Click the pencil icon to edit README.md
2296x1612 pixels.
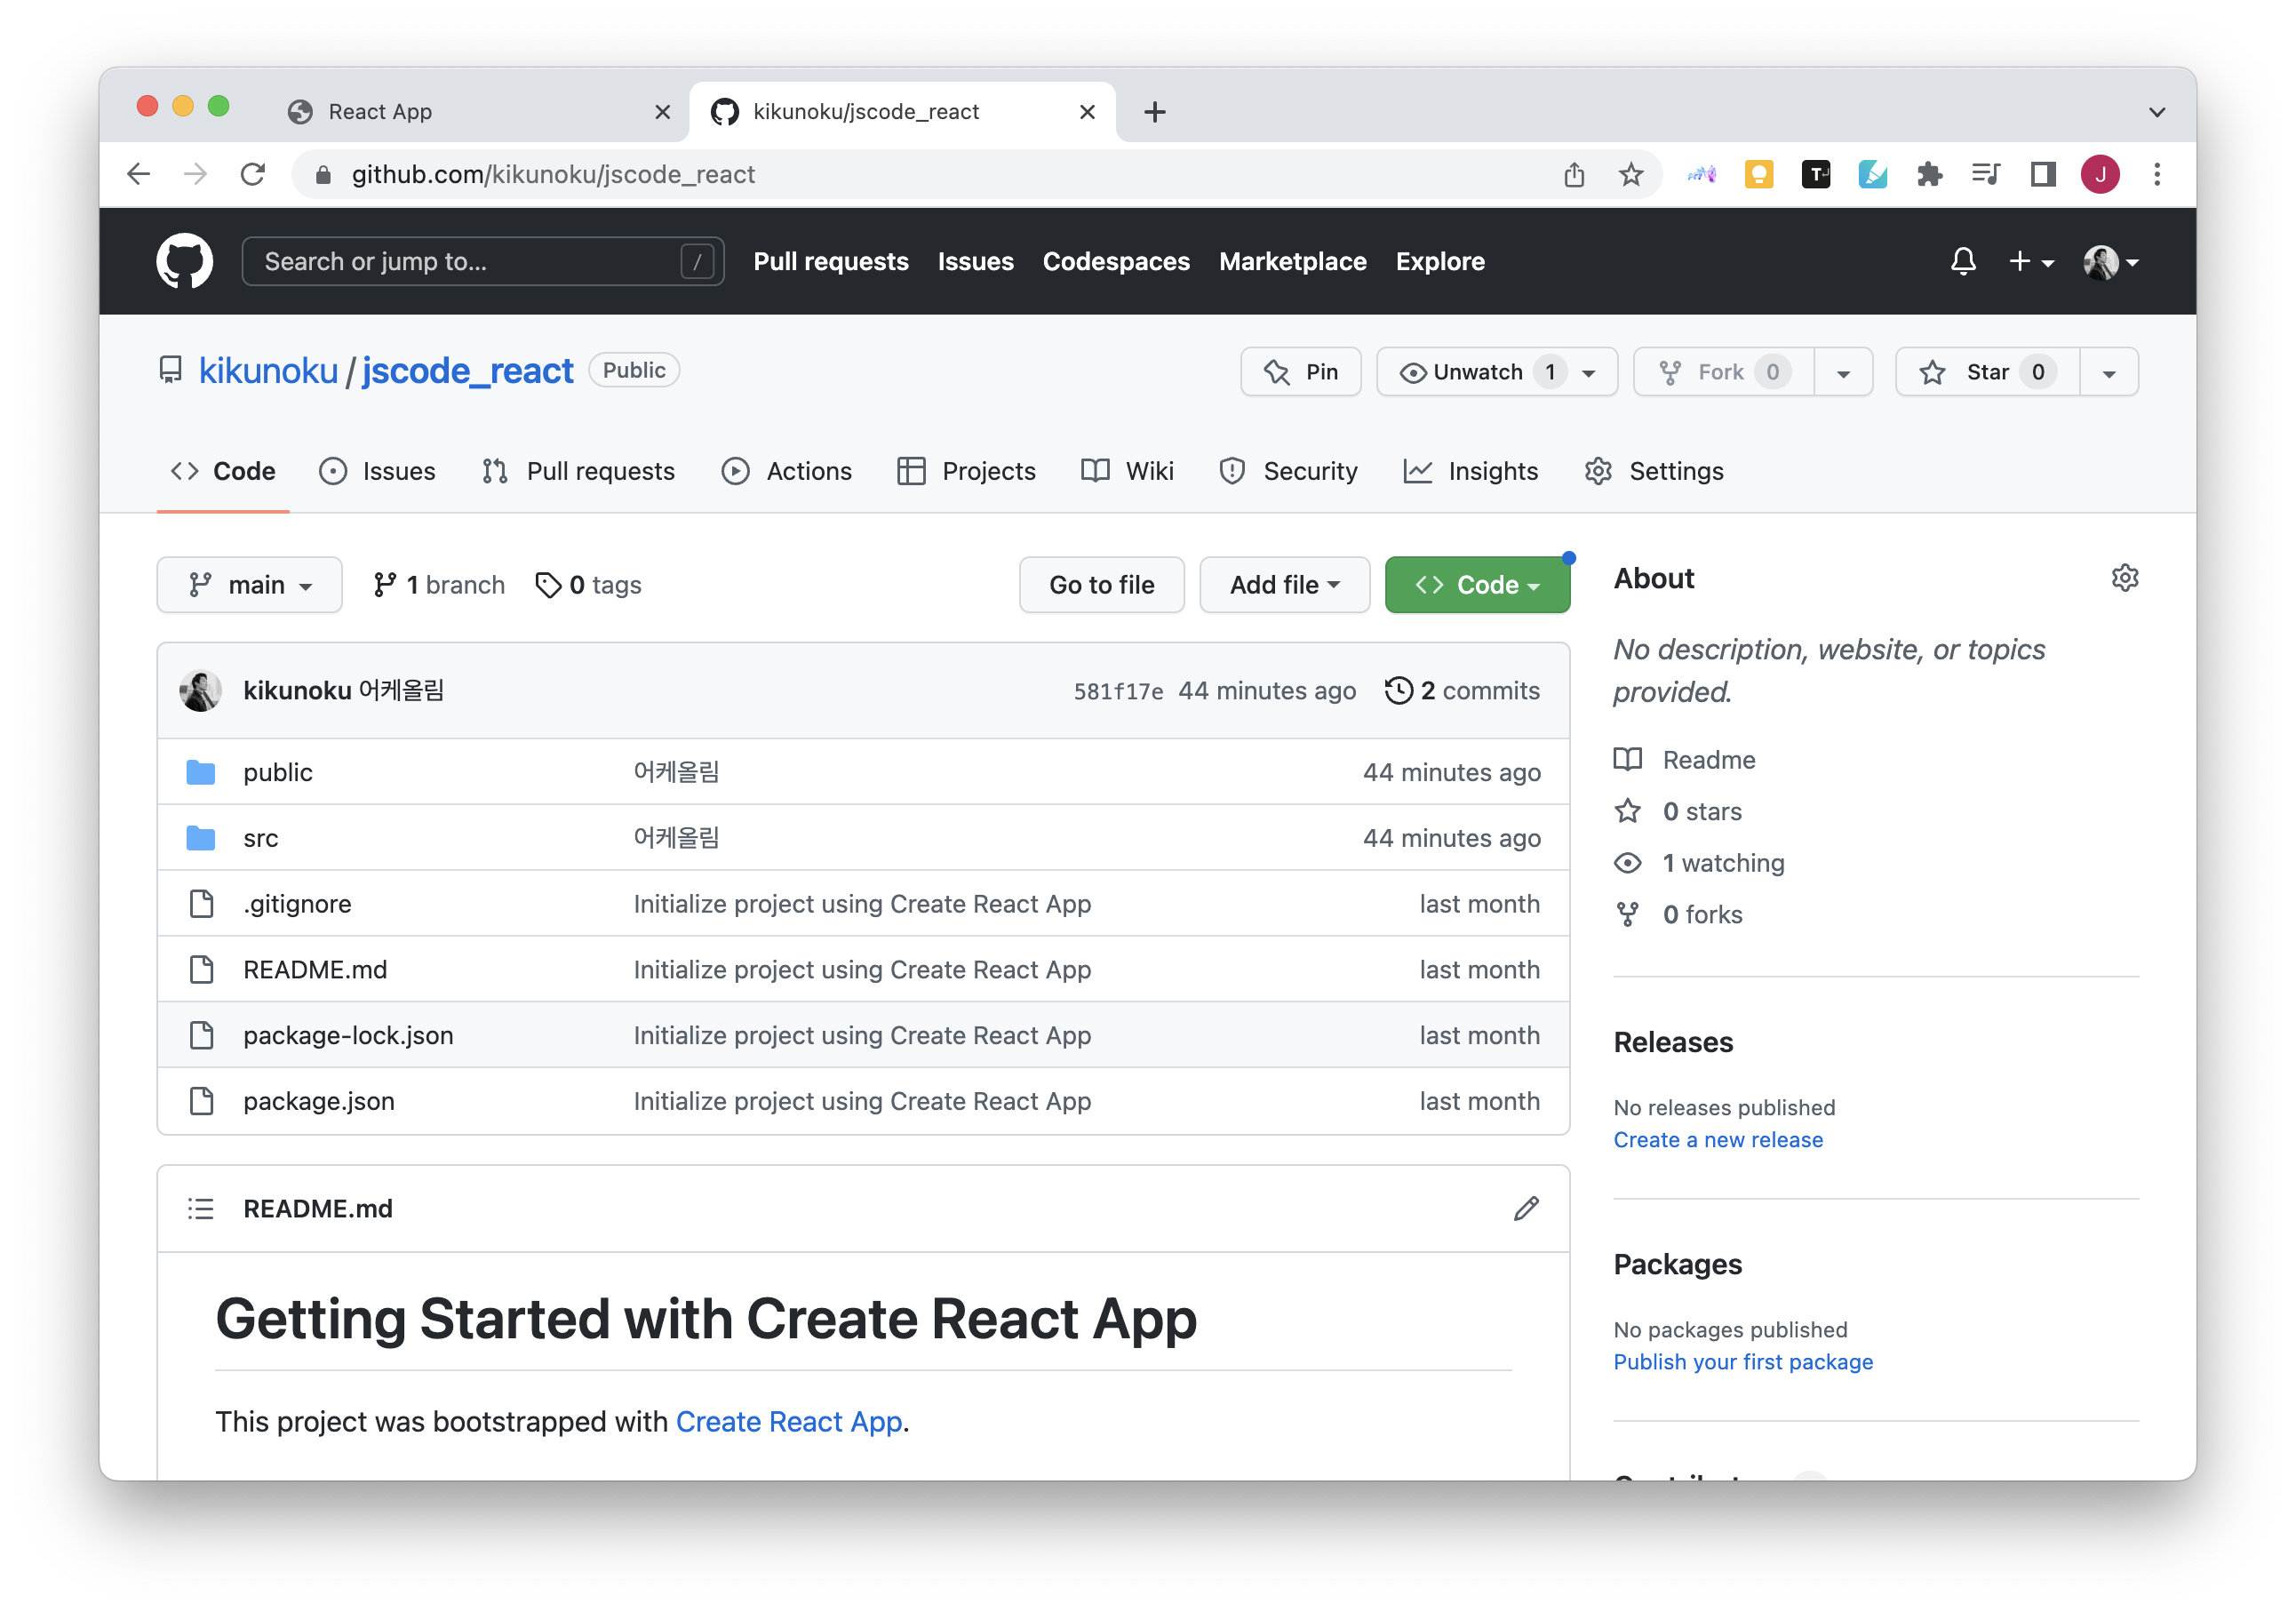coord(1525,1209)
